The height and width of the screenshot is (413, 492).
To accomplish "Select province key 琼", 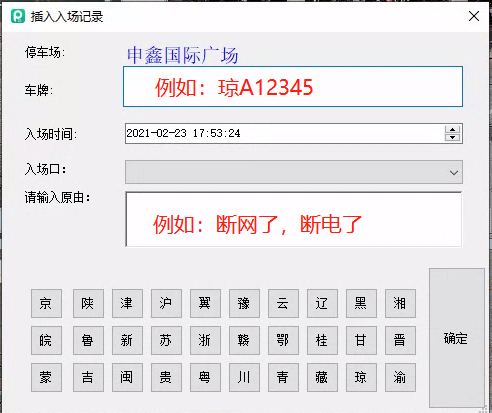I will [361, 377].
